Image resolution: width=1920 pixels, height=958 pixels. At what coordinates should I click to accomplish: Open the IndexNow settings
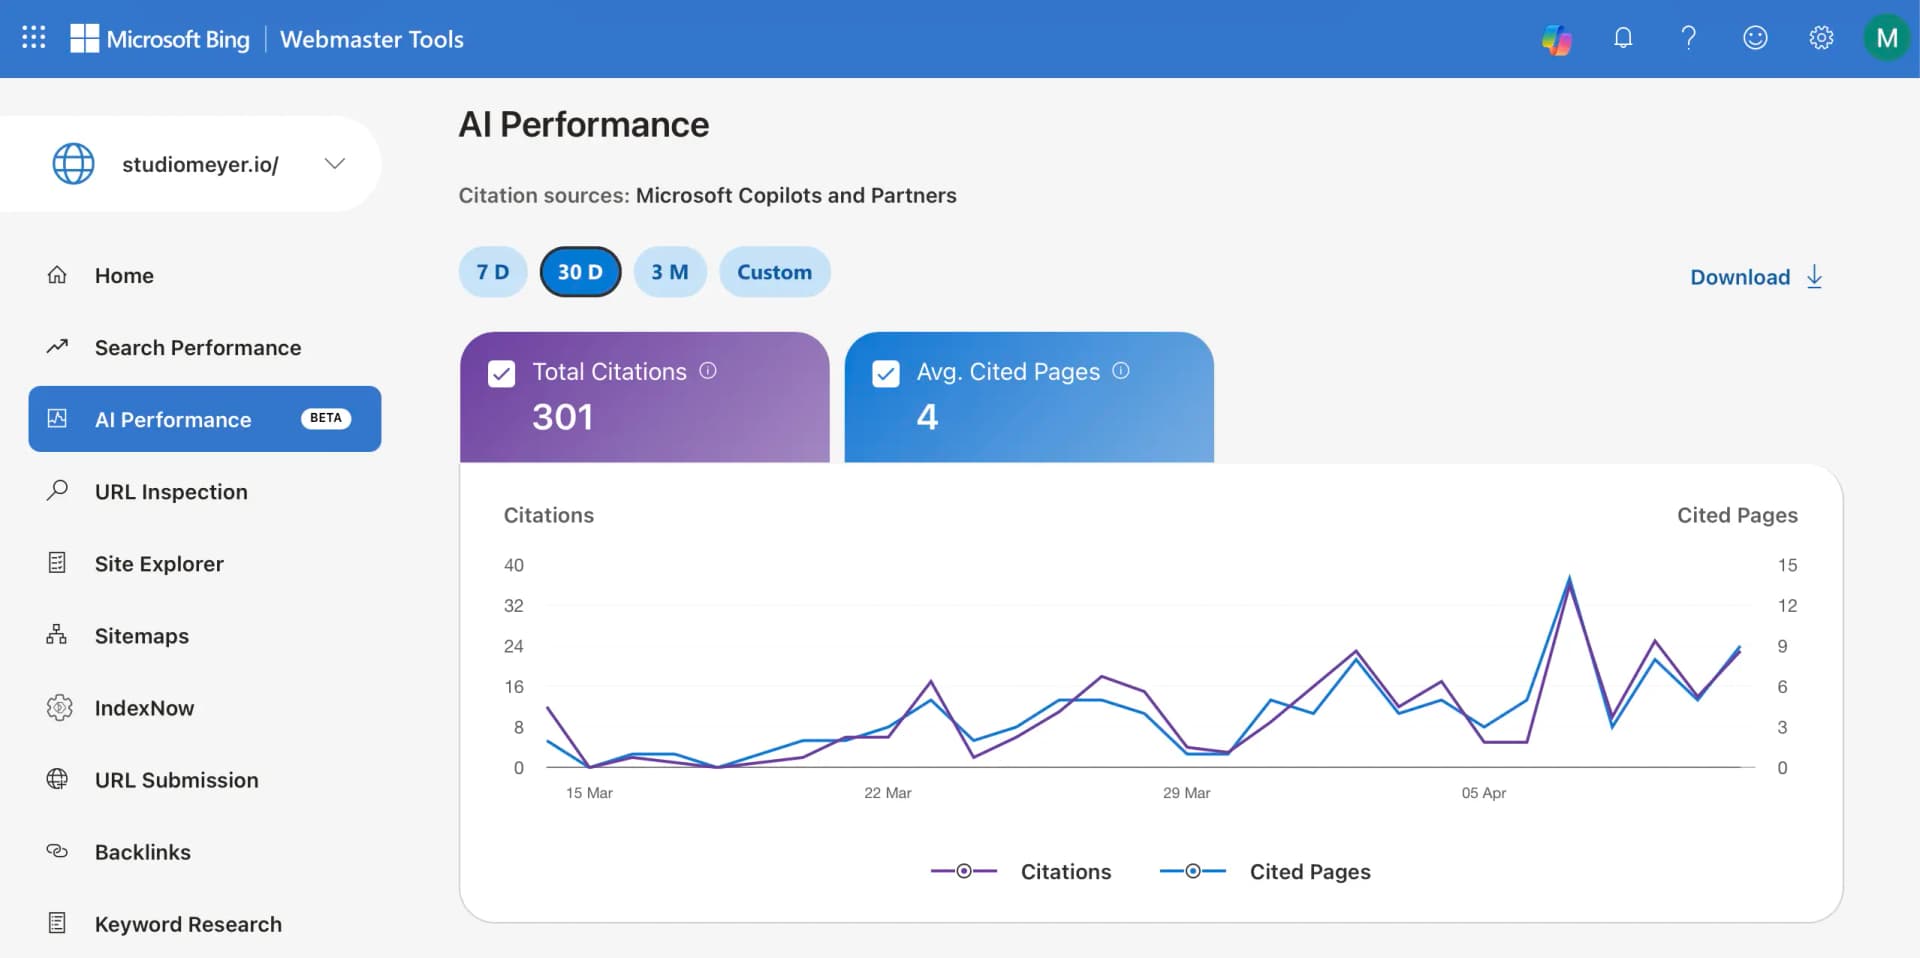tap(144, 707)
